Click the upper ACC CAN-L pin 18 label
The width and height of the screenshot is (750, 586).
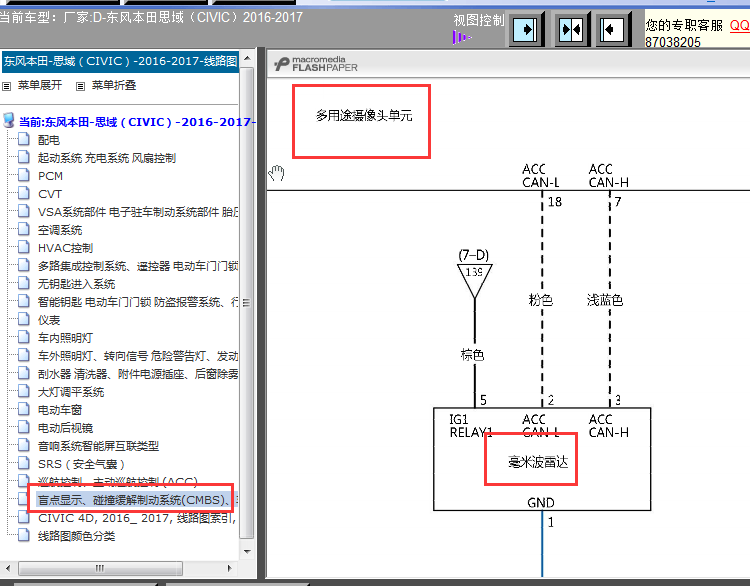[541, 176]
